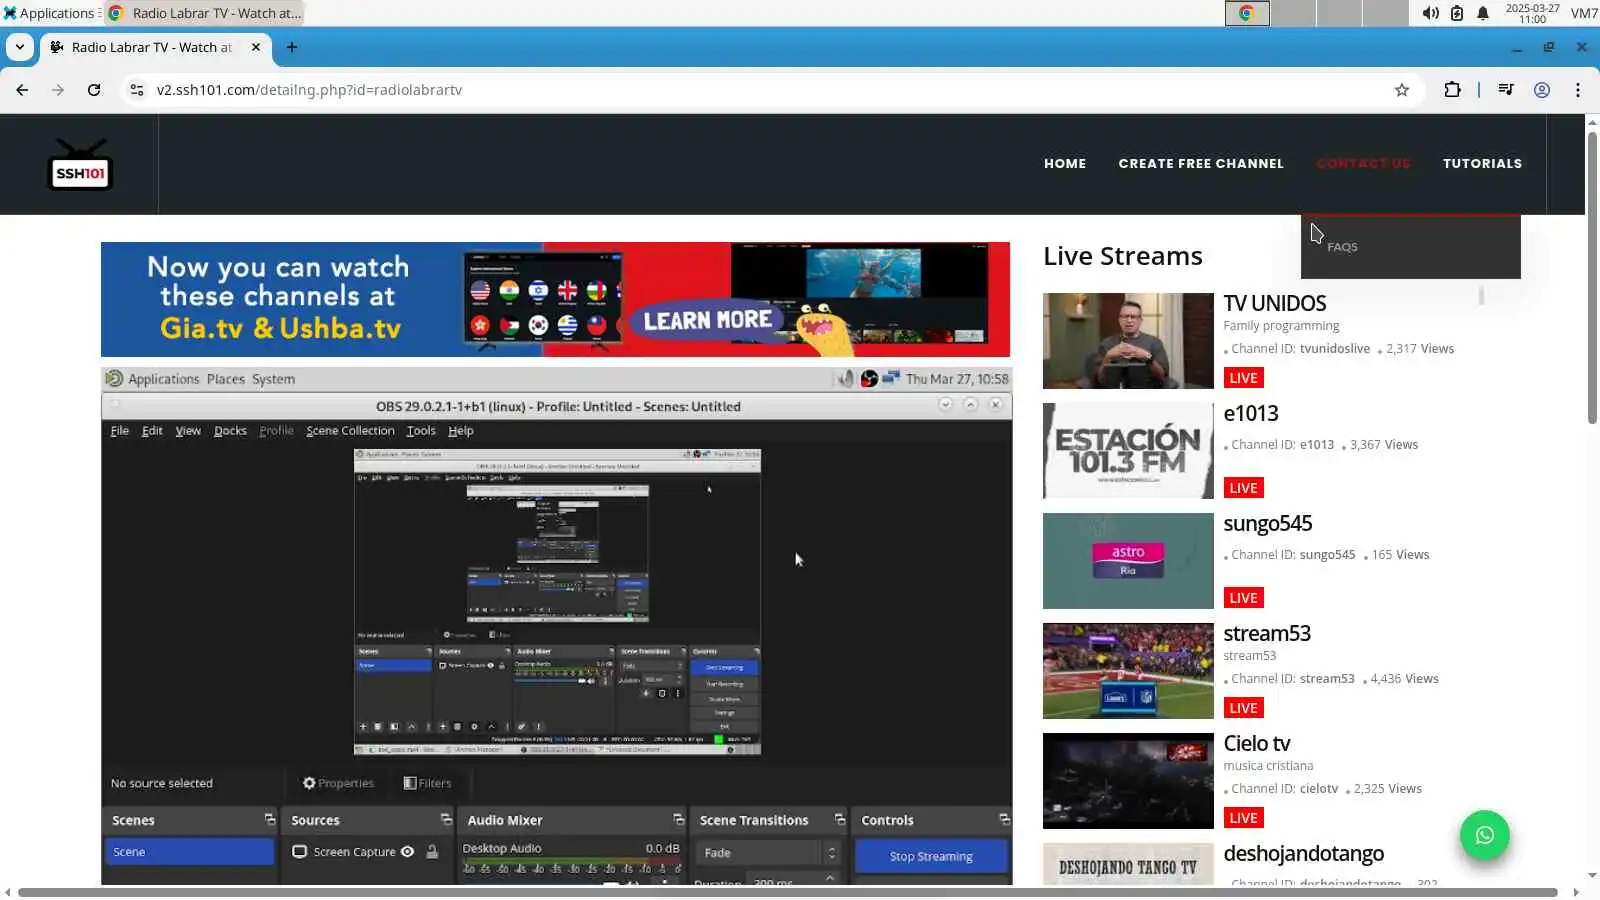The height and width of the screenshot is (900, 1600).
Task: Open the battery power indicator in the panel
Action: [1457, 13]
